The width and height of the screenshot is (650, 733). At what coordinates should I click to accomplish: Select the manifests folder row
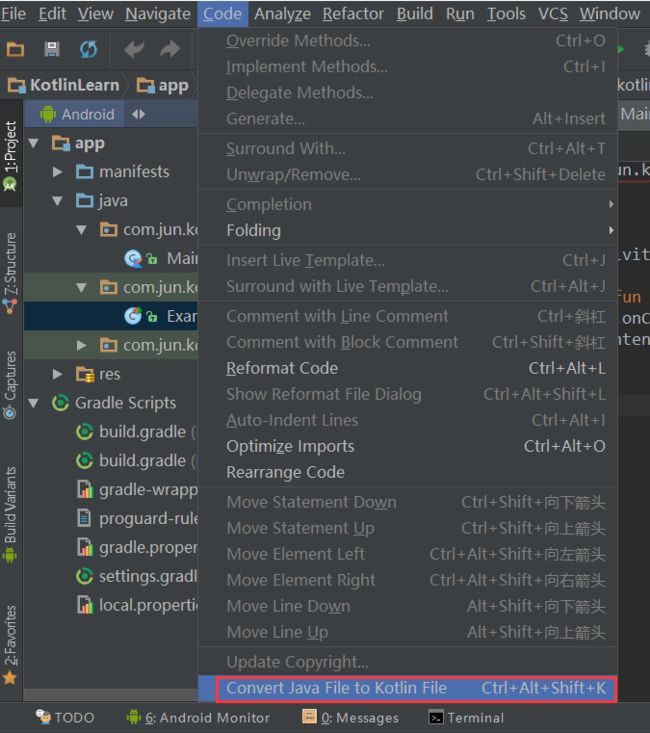coord(111,172)
